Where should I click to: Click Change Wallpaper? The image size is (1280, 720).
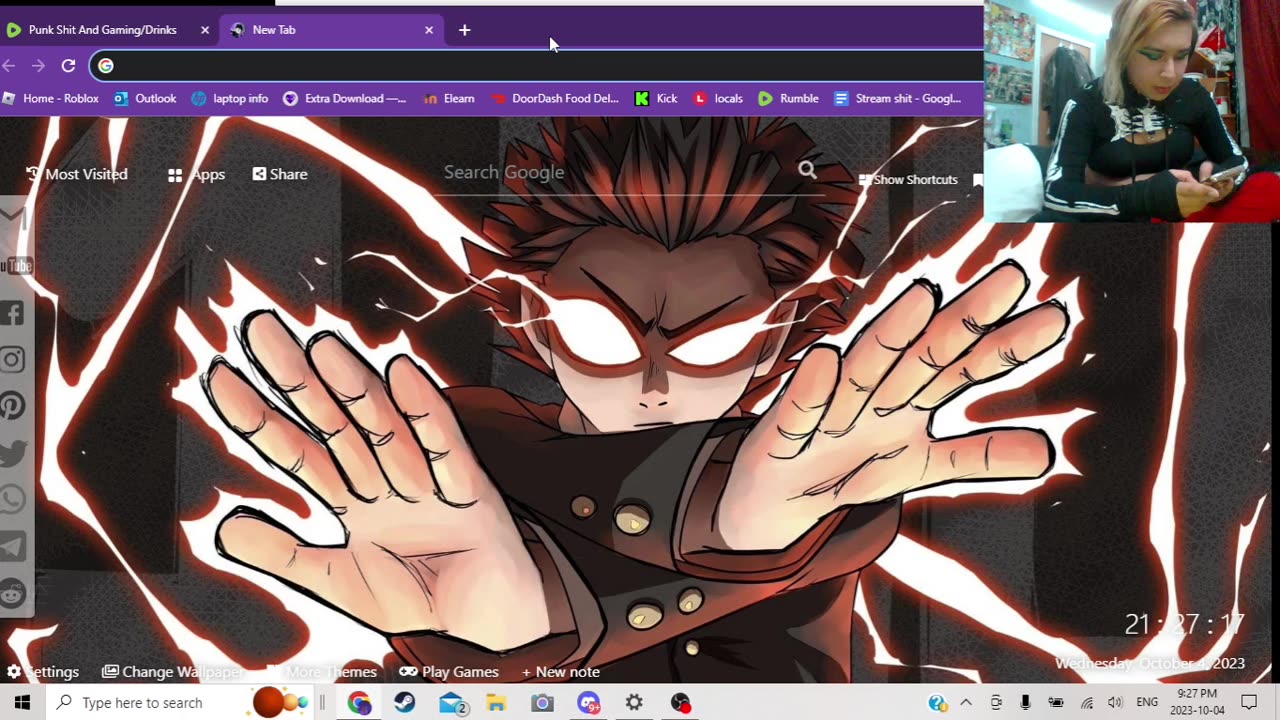(x=172, y=672)
